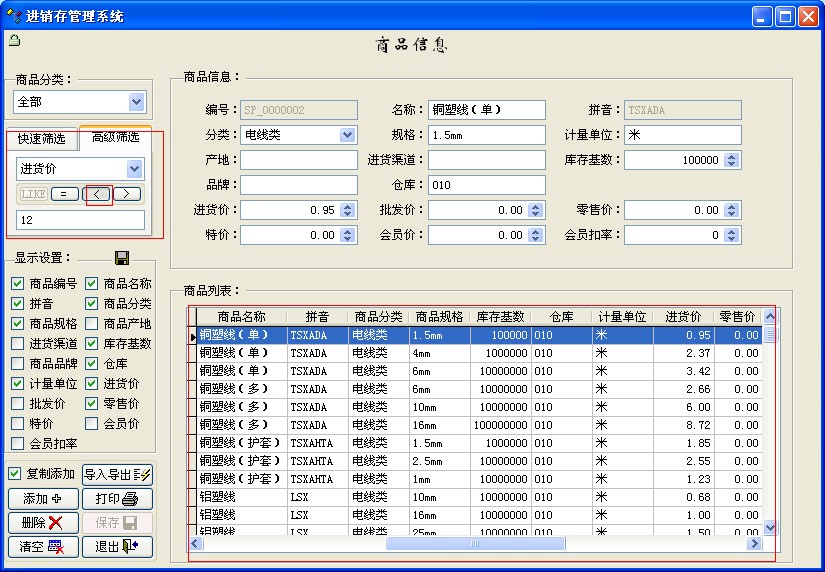Click the 名称 input field

coord(487,110)
